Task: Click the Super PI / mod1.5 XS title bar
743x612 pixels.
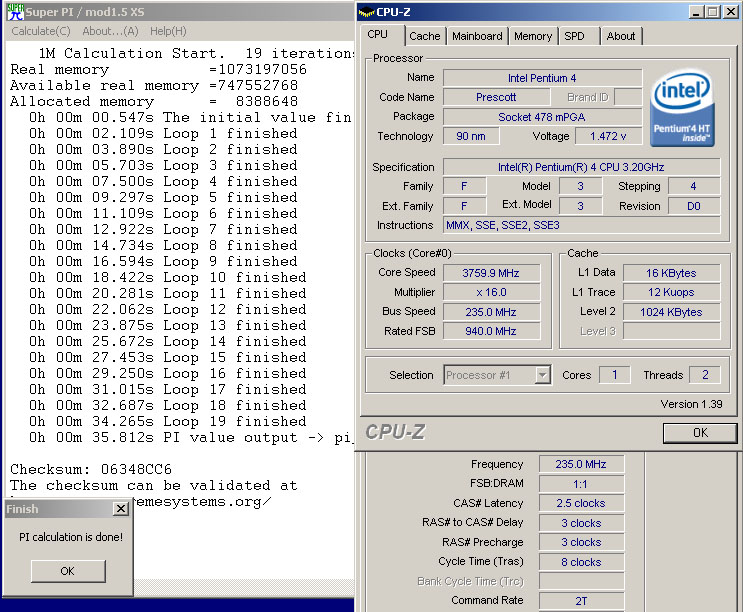Action: click(180, 12)
